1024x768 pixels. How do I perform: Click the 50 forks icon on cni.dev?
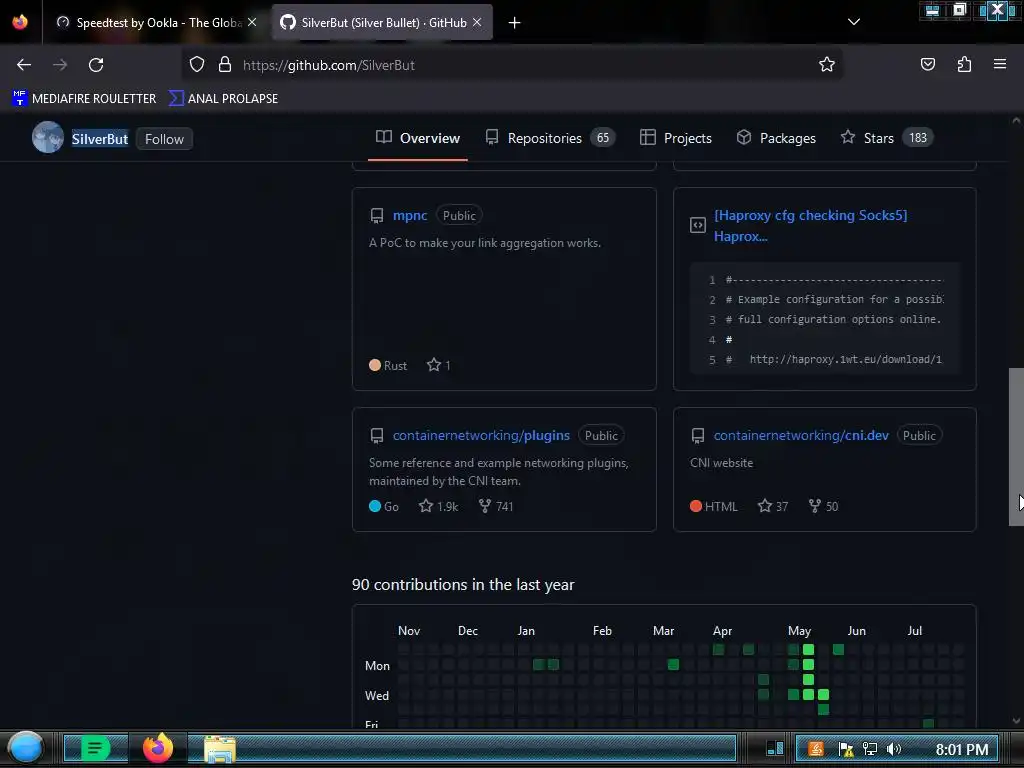pos(814,506)
